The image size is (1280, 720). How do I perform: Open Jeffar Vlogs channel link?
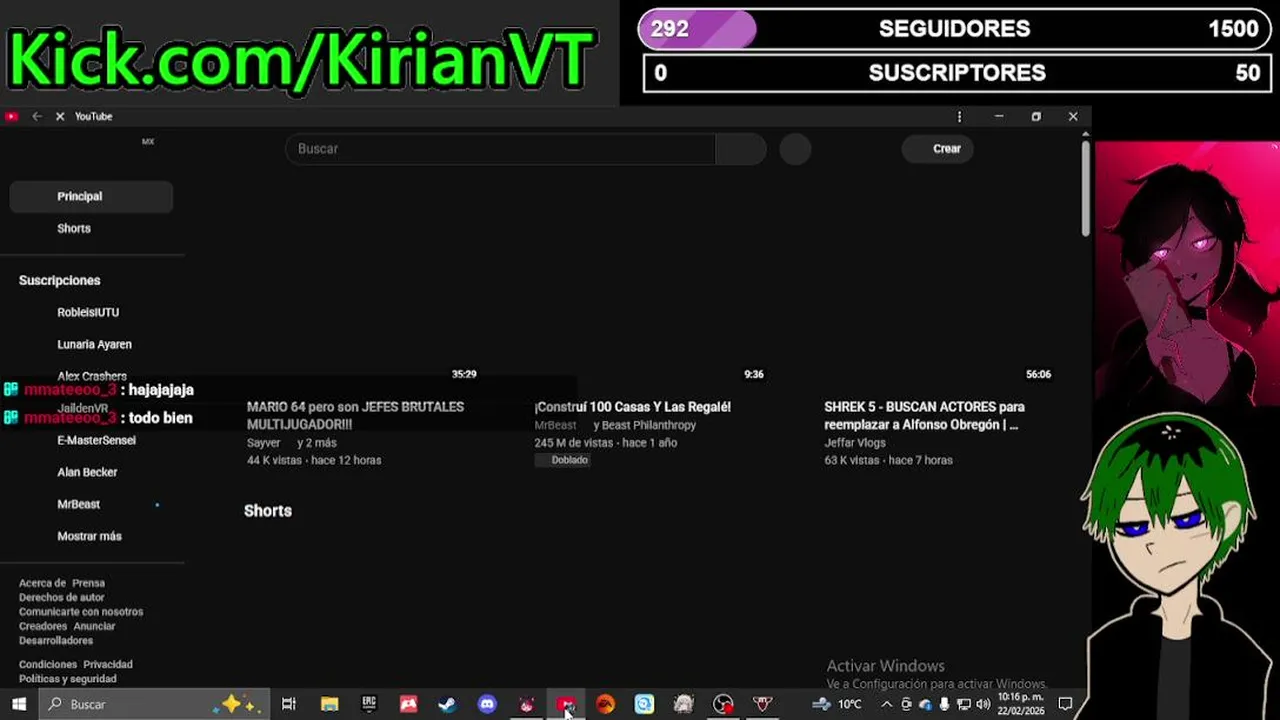[855, 443]
